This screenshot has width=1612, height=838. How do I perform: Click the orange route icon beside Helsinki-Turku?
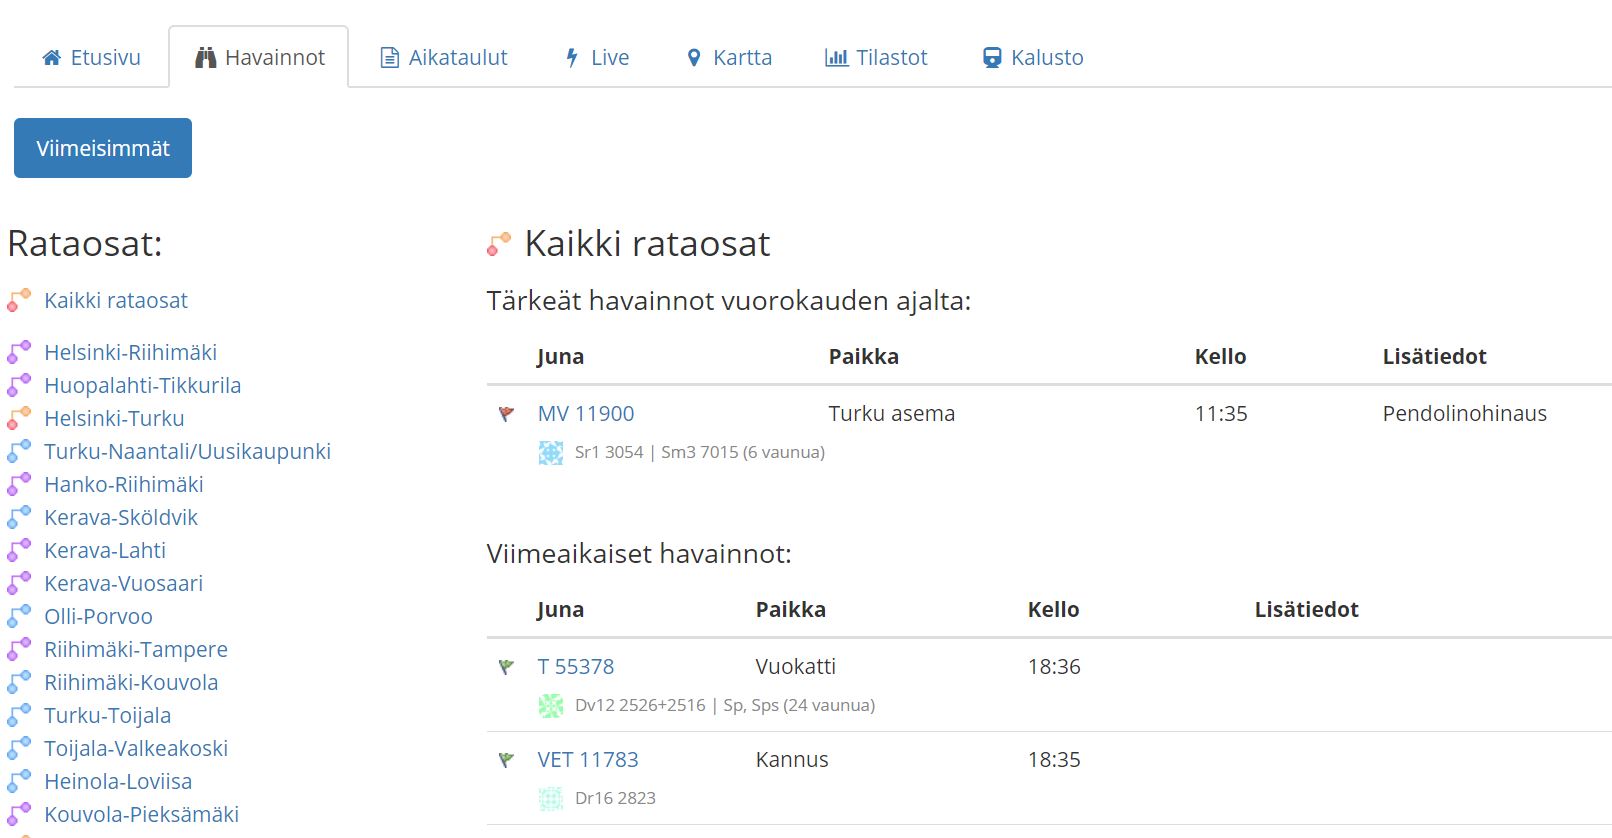[x=19, y=419]
